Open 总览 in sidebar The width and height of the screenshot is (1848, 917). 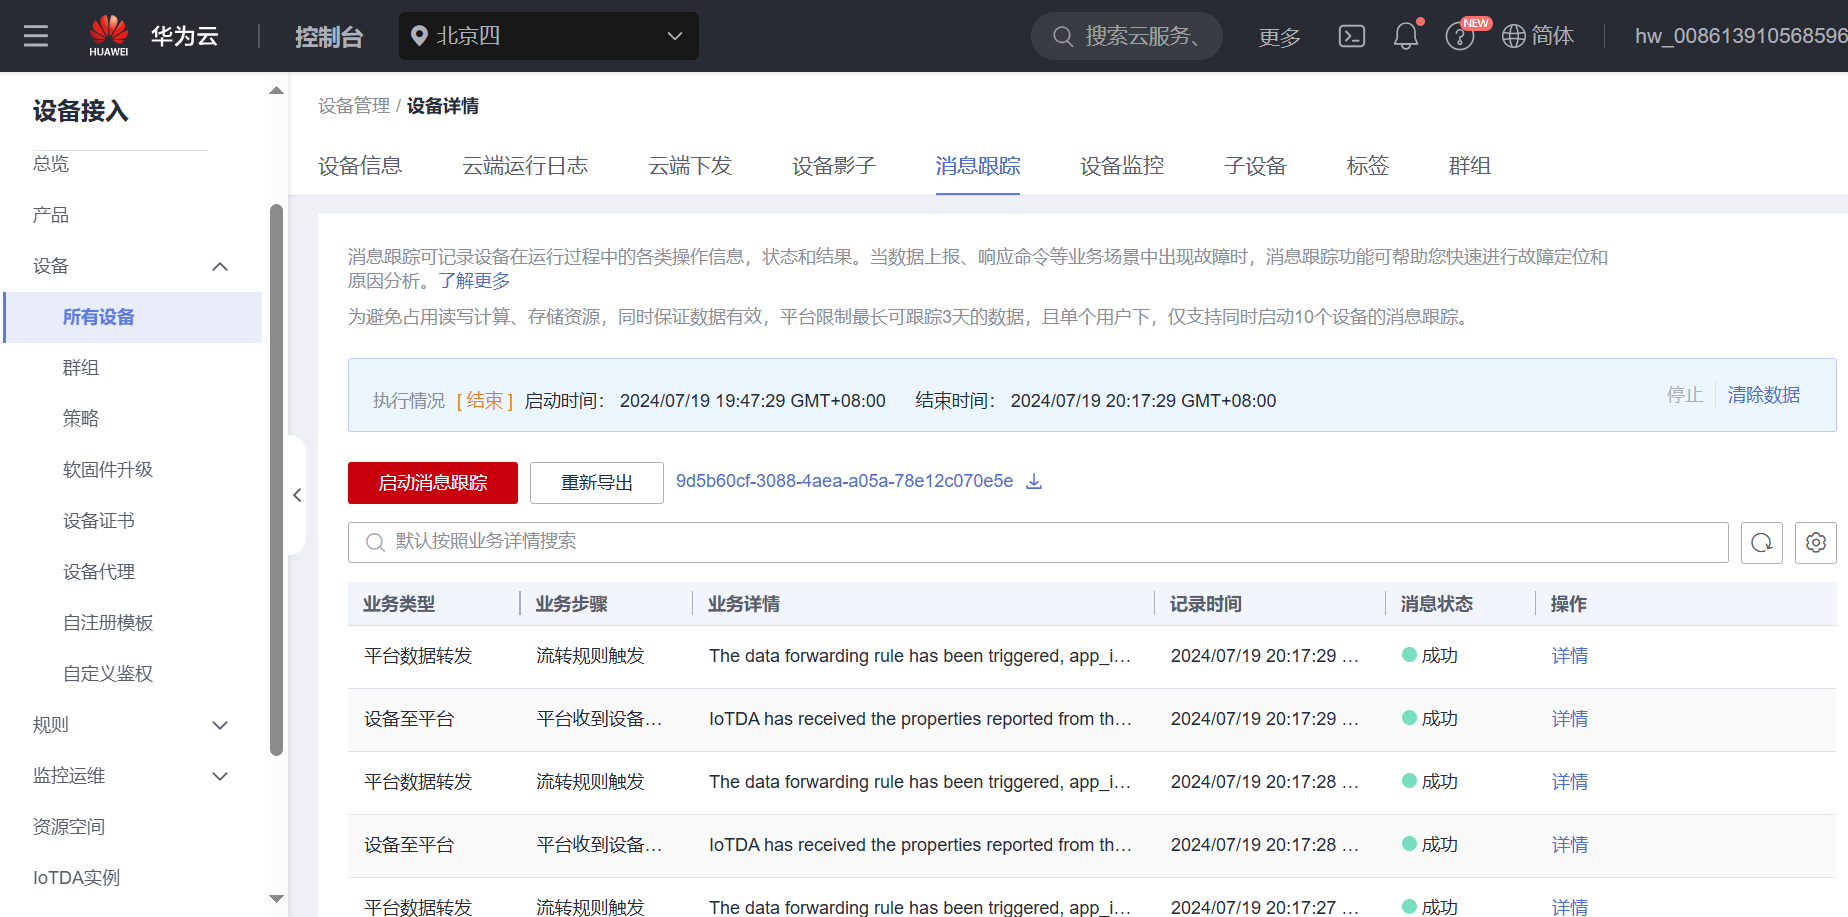51,164
